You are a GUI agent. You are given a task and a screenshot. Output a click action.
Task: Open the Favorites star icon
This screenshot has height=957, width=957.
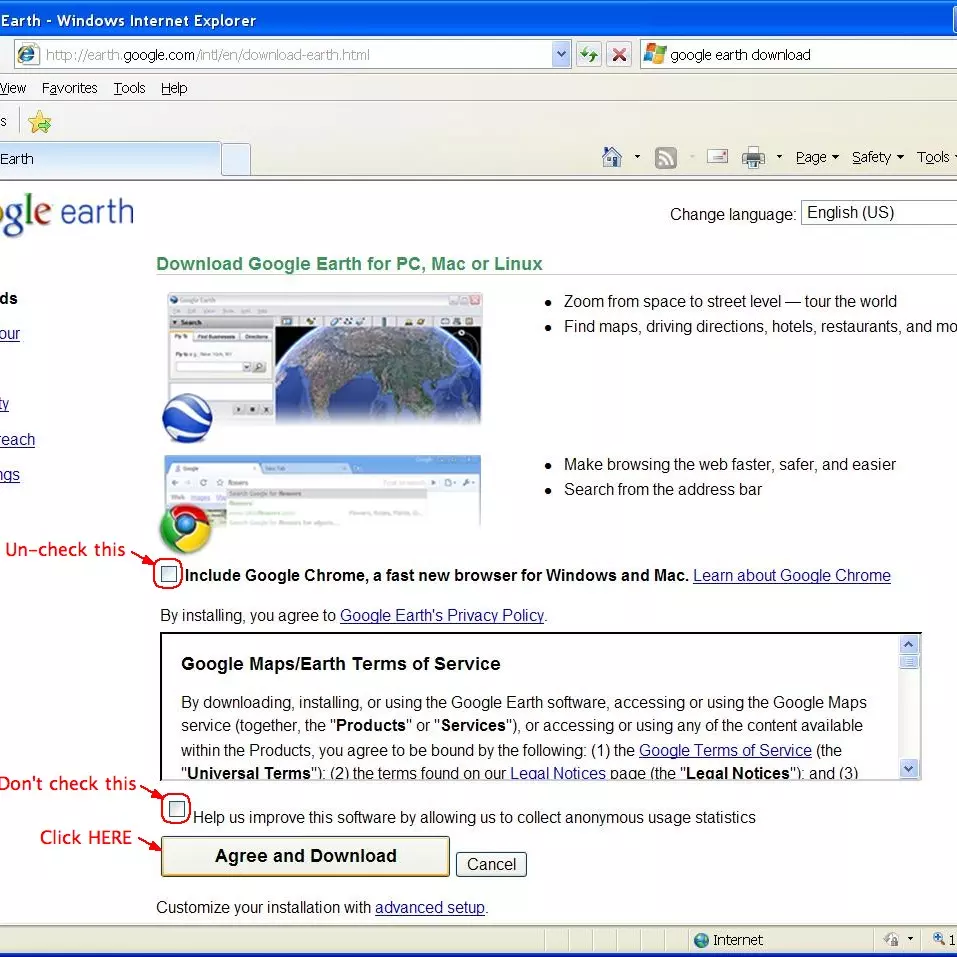[39, 122]
